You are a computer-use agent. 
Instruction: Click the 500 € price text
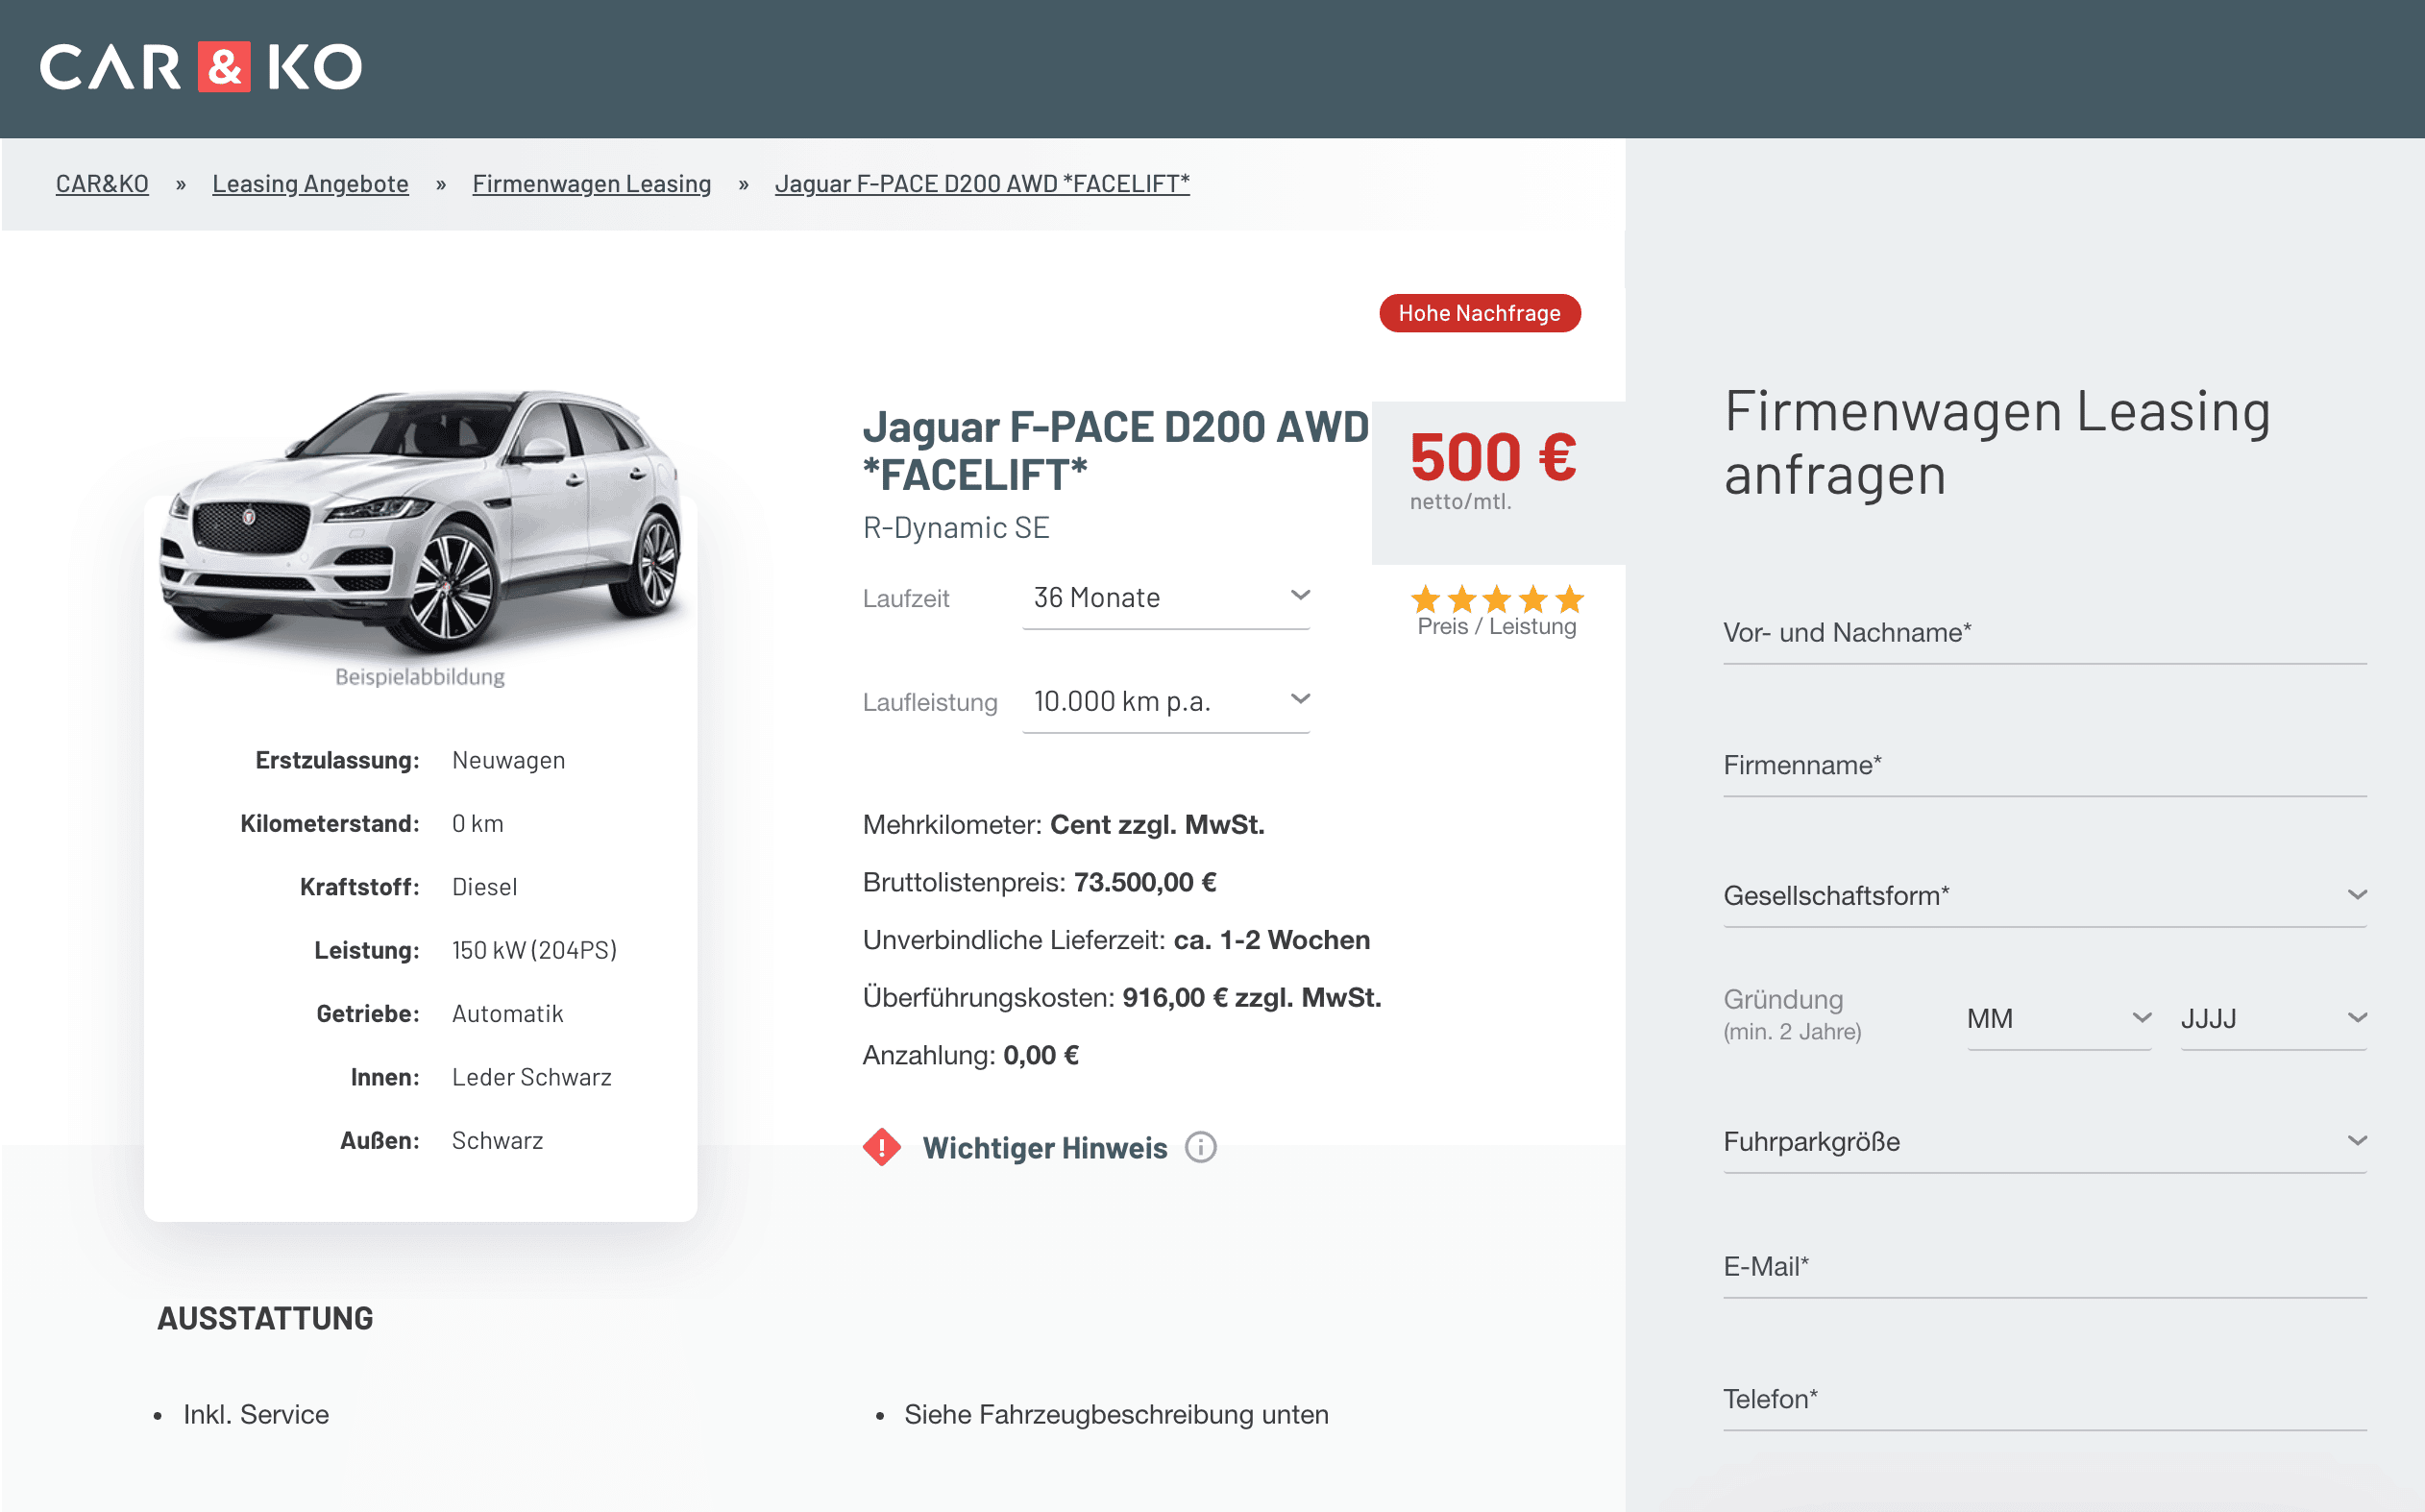(1493, 458)
